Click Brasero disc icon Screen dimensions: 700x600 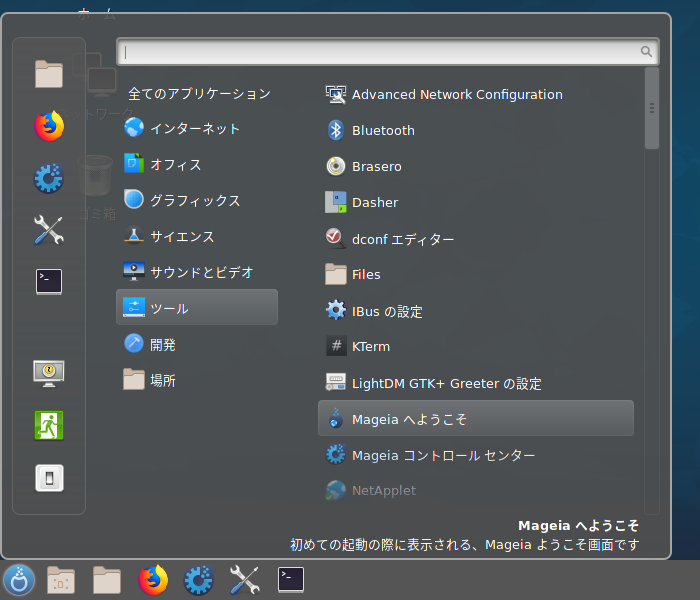(x=336, y=167)
